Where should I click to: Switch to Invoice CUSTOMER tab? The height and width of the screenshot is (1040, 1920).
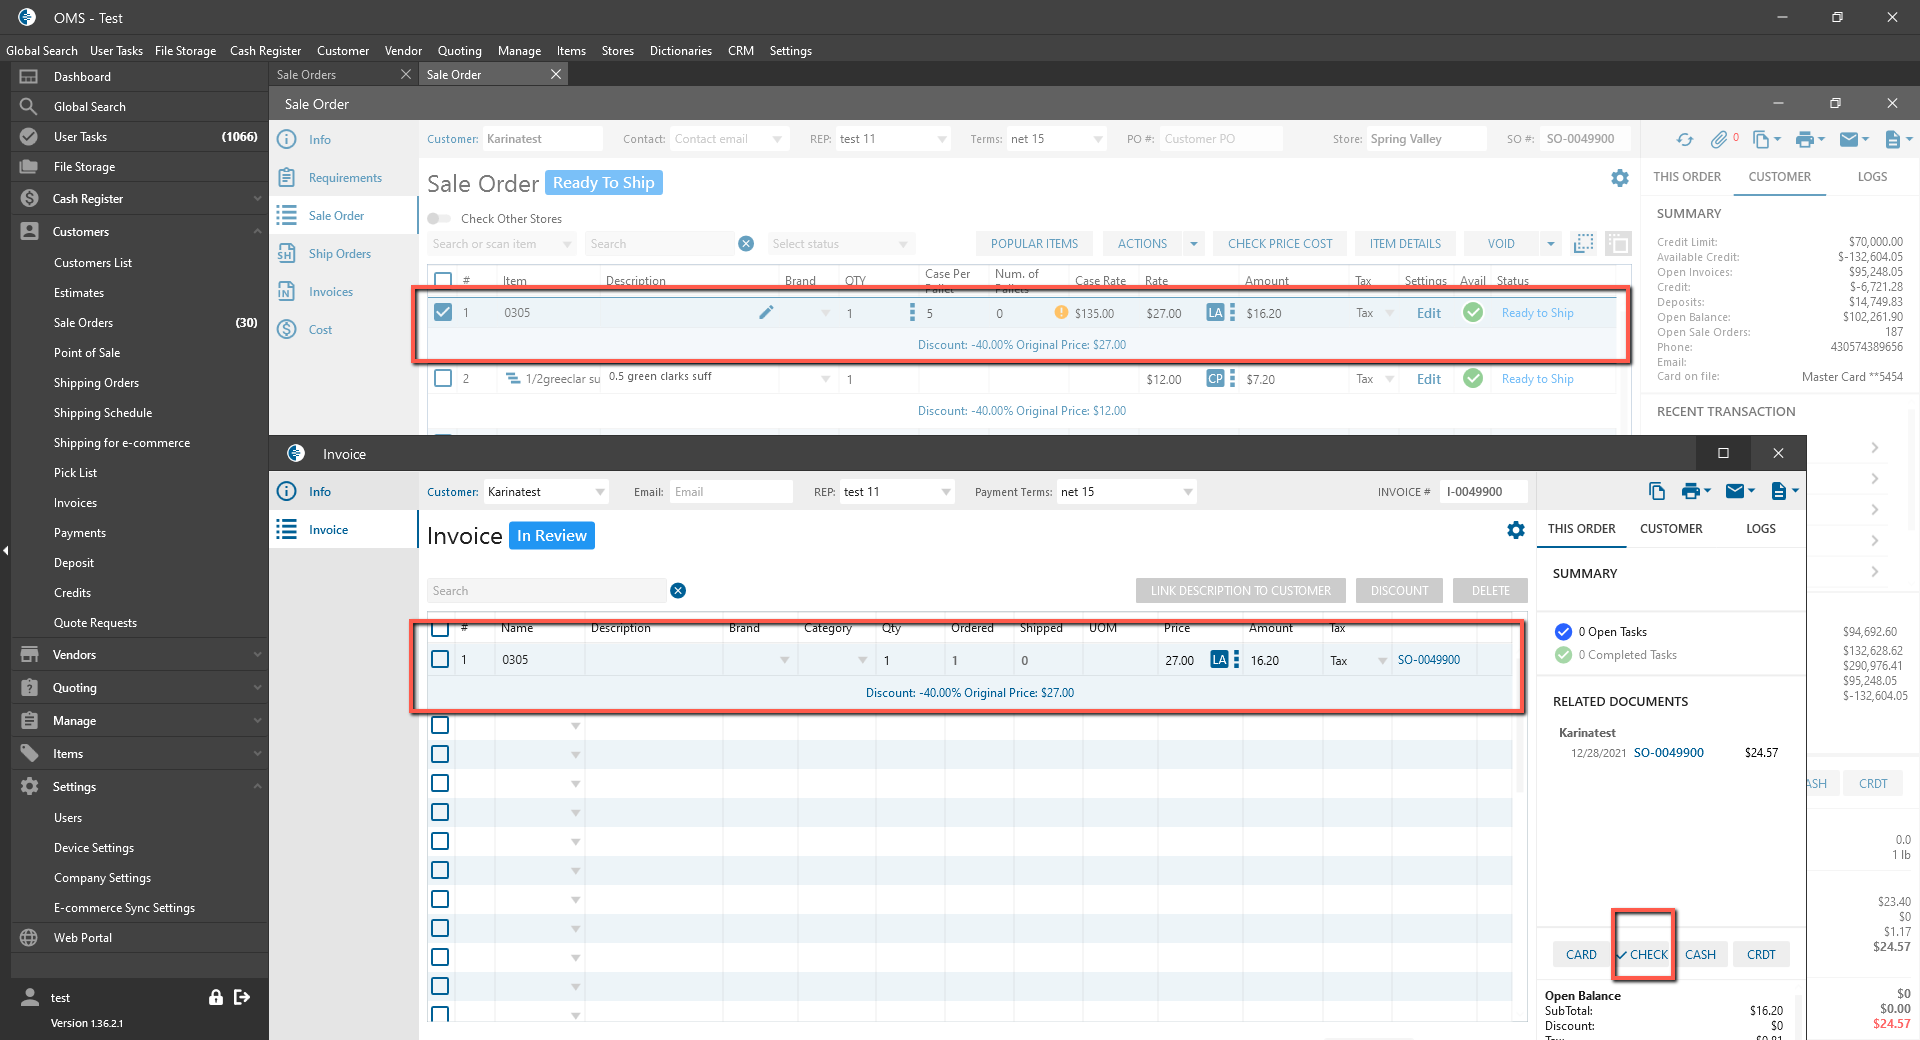(x=1671, y=529)
